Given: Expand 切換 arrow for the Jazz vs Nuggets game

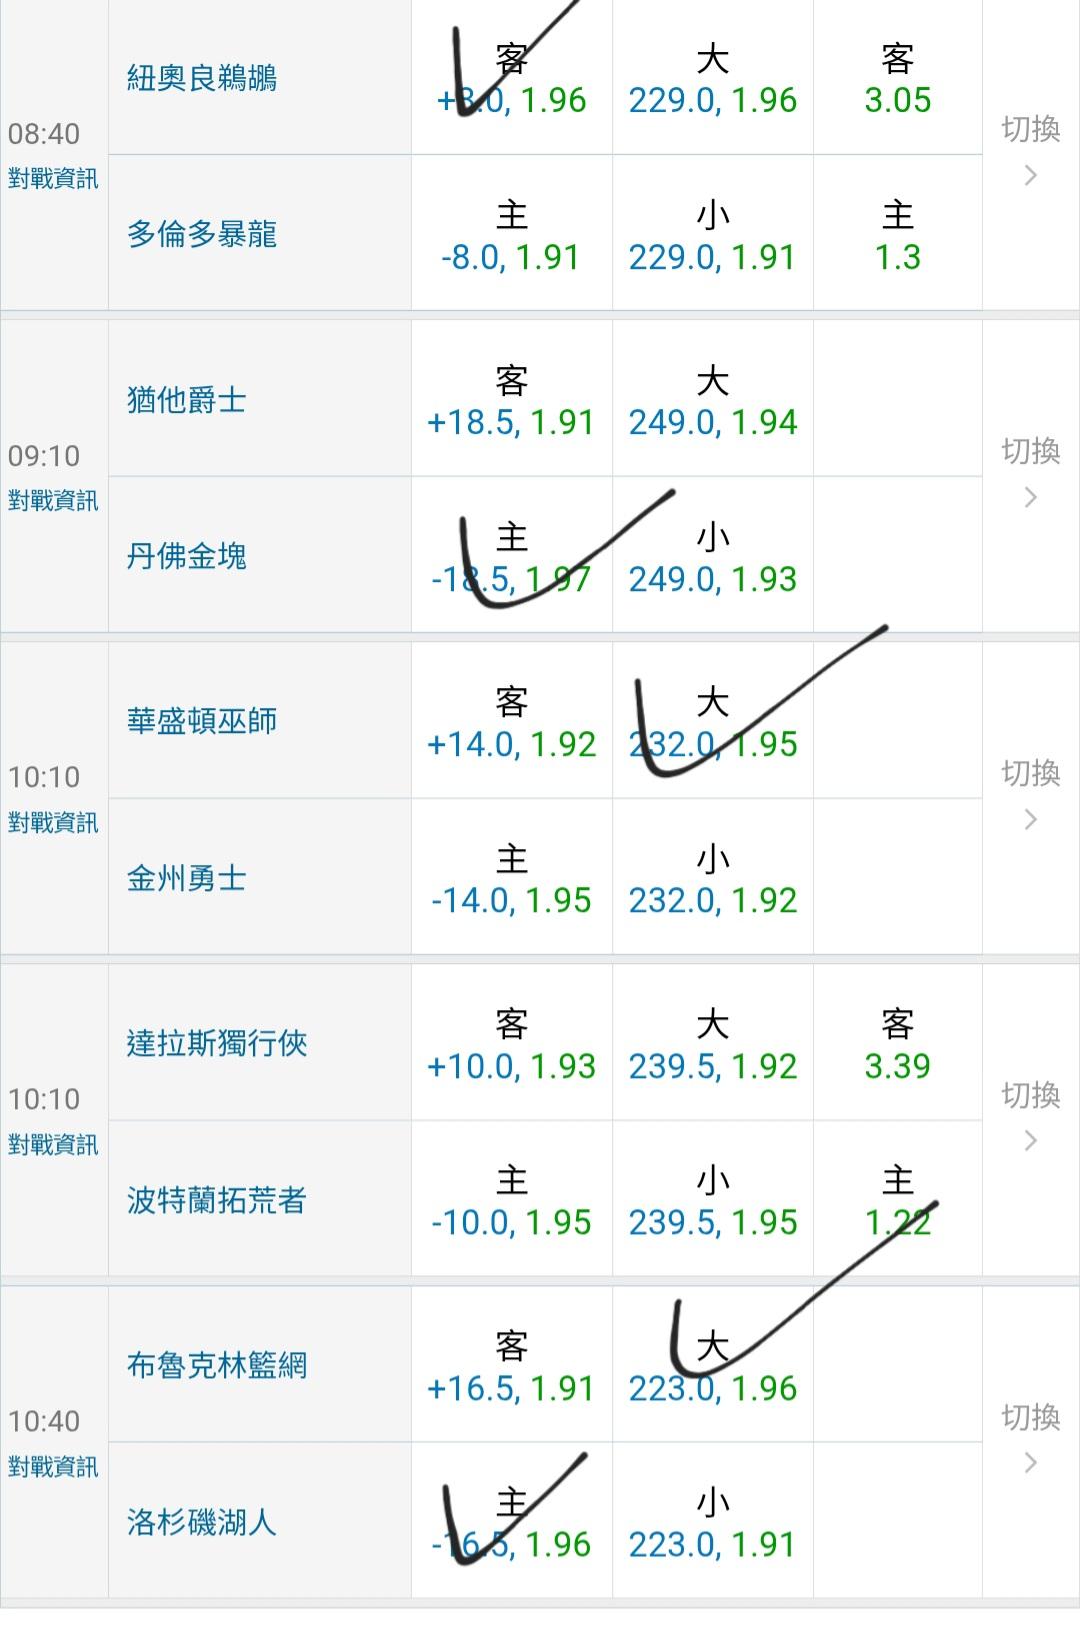Looking at the screenshot, I should 1031,473.
